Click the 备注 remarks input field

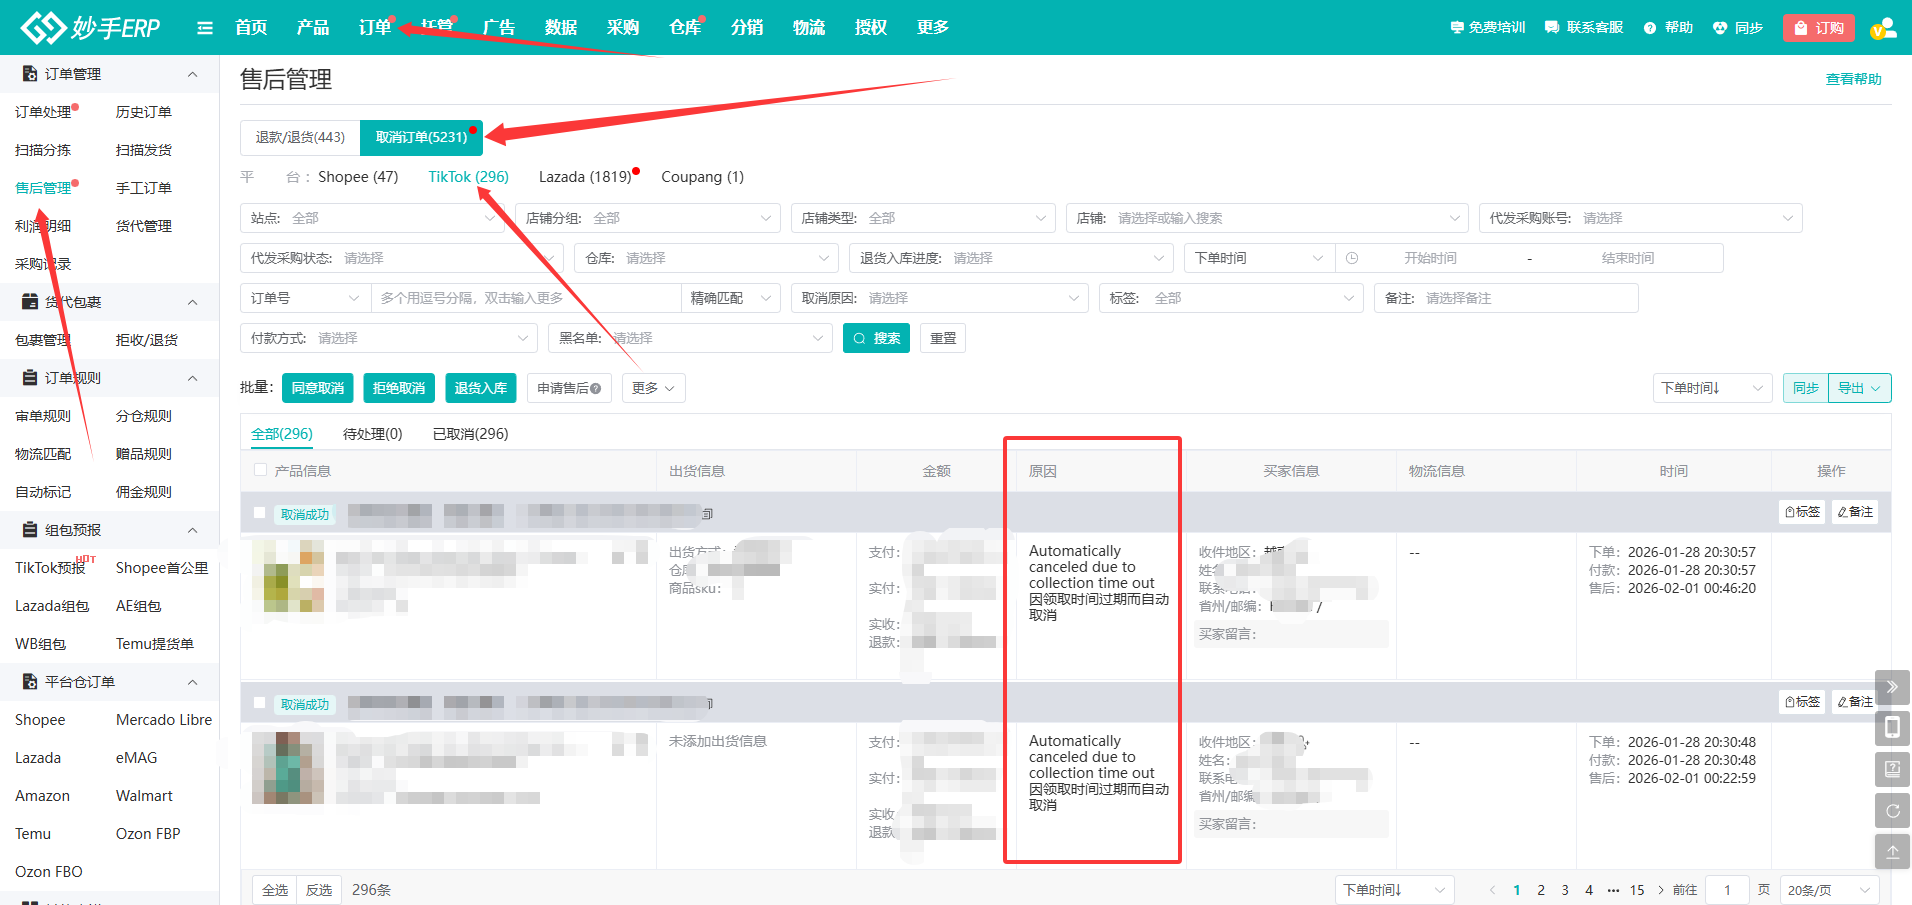(x=1506, y=298)
